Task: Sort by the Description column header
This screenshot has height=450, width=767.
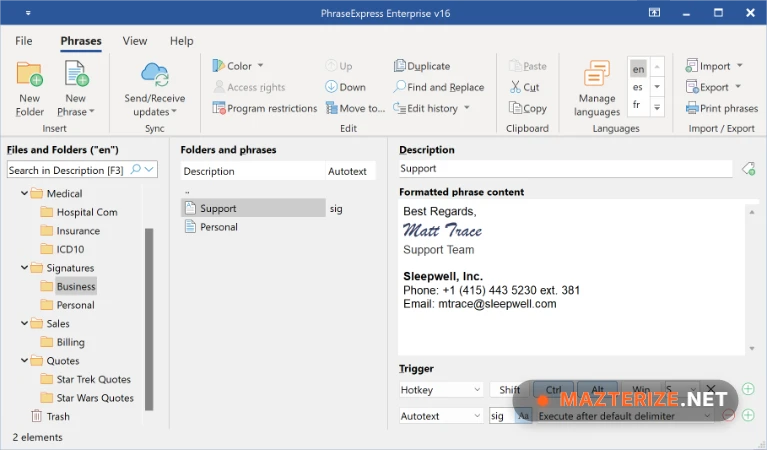Action: click(253, 171)
